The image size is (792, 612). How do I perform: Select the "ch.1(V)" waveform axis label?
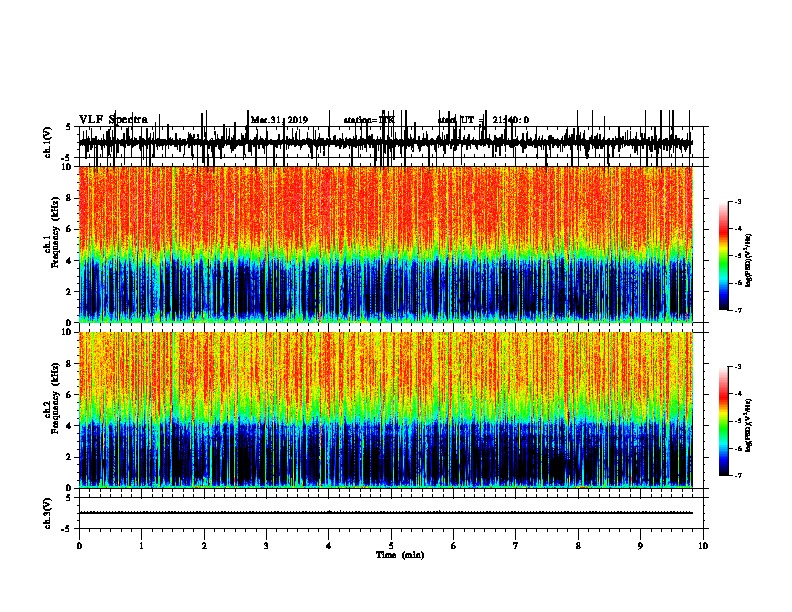(48, 142)
